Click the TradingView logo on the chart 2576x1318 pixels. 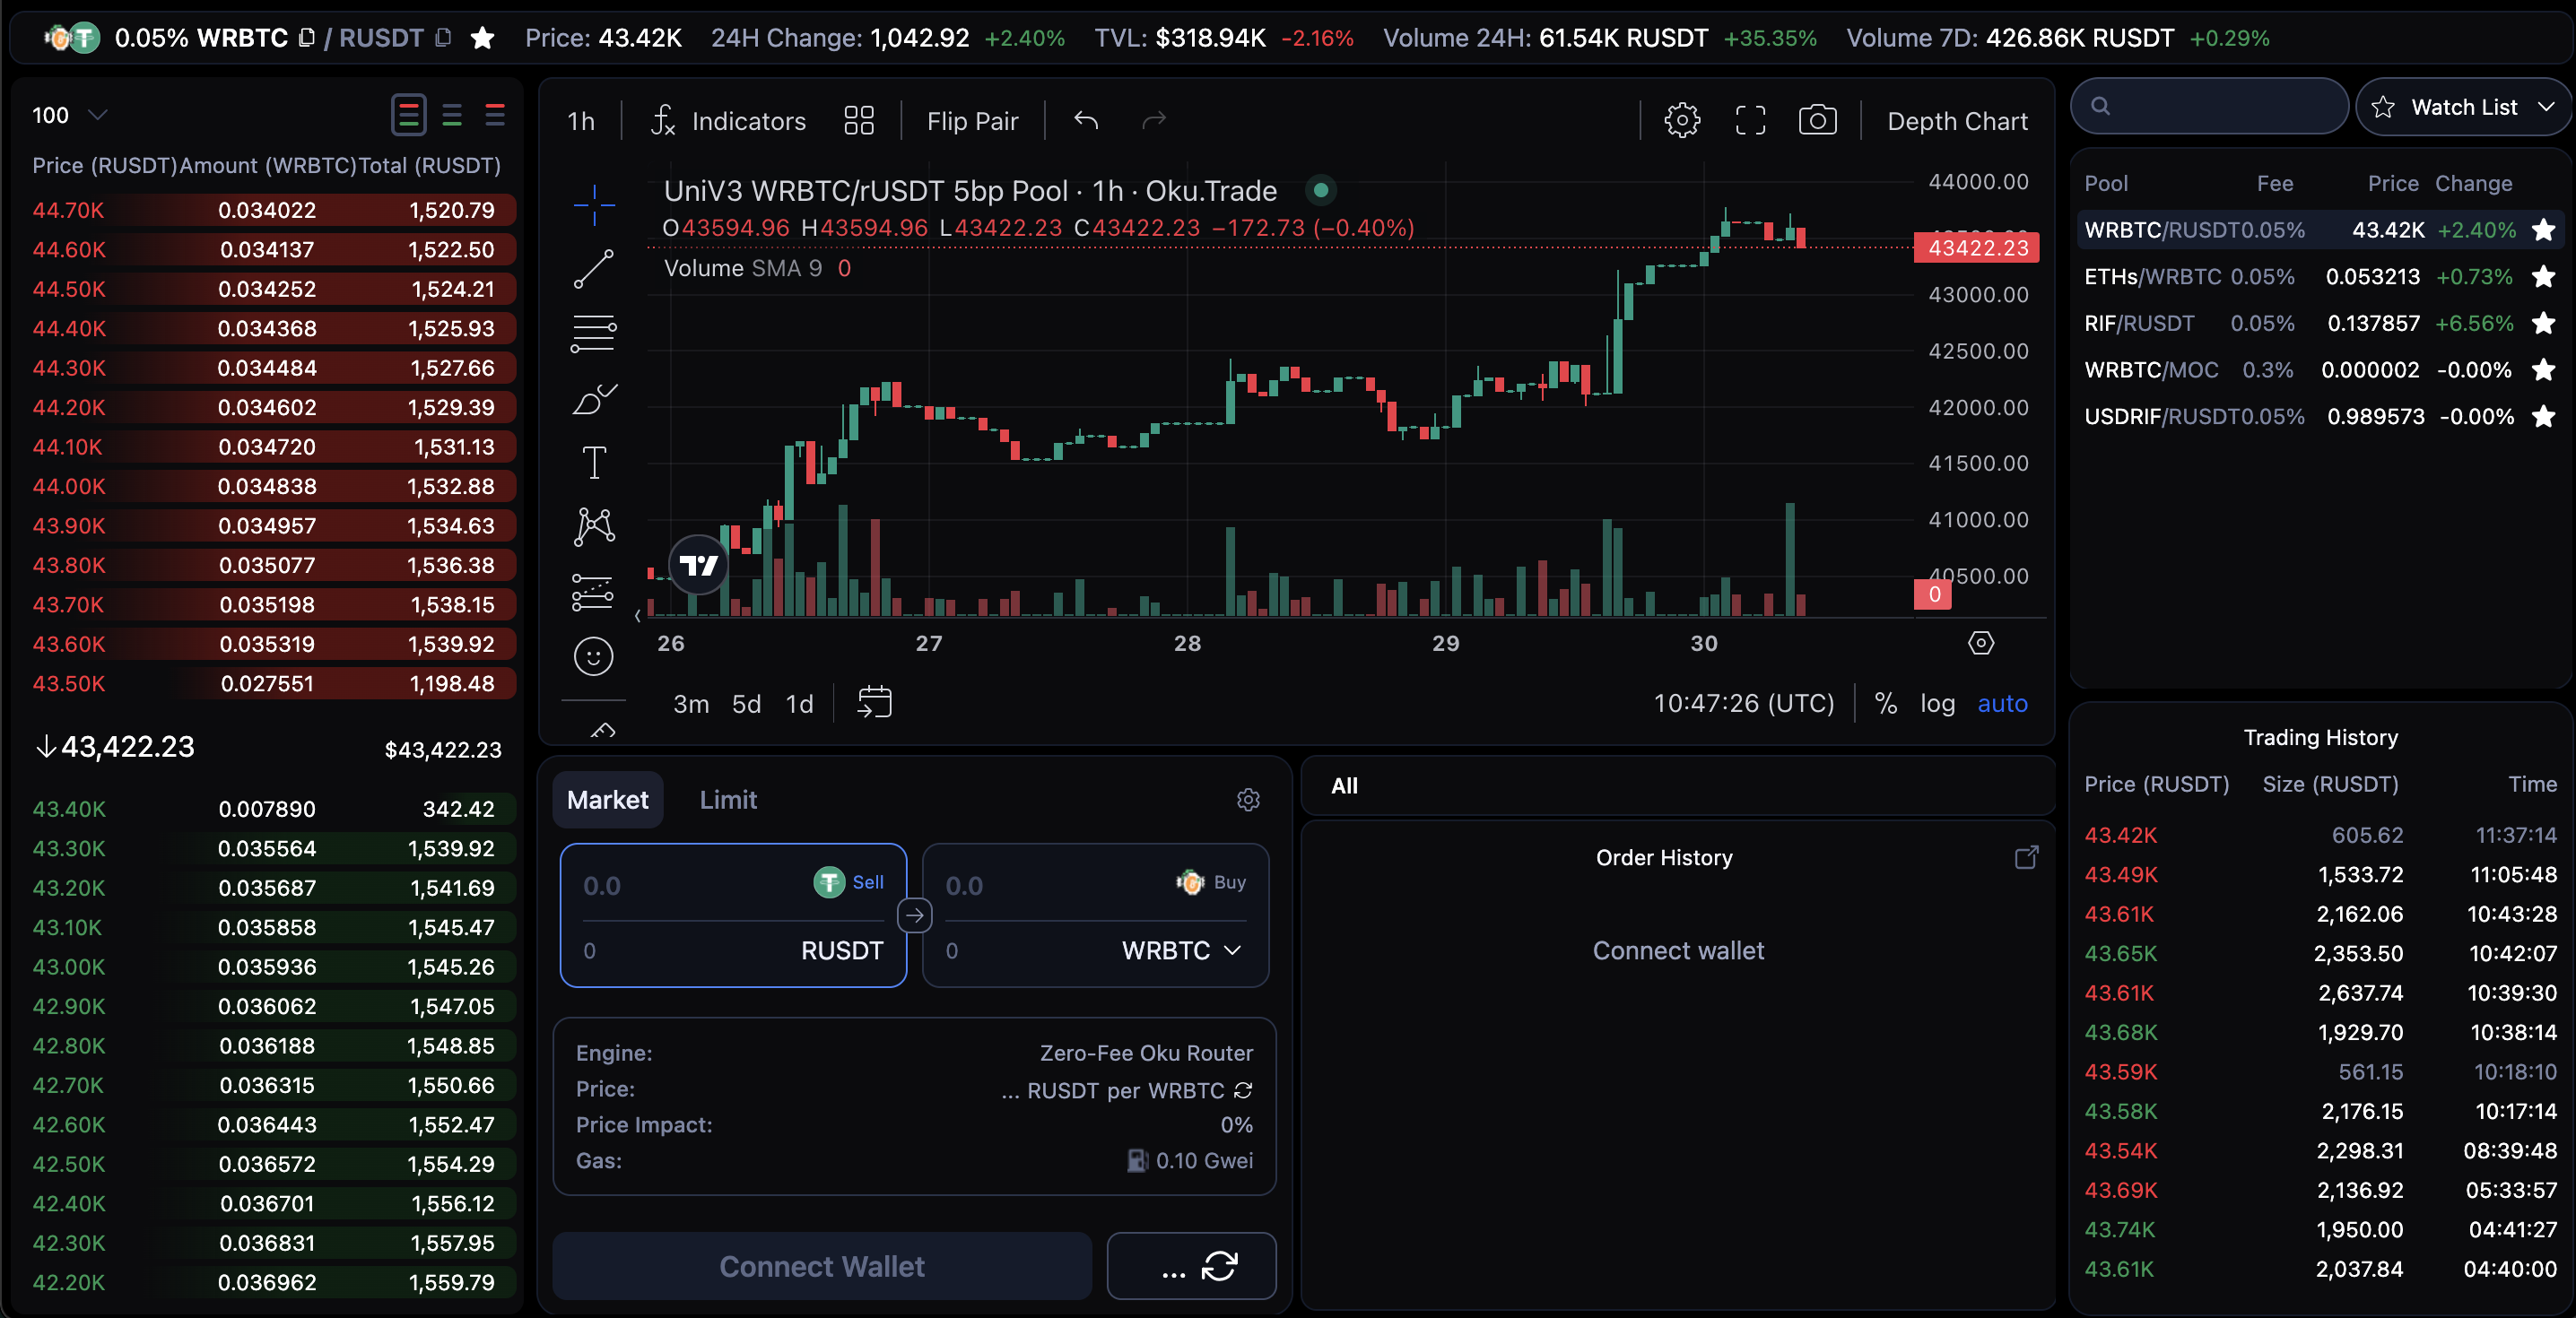(x=699, y=565)
